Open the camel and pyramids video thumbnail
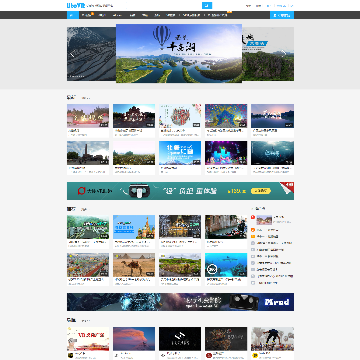The image size is (360, 360). (134, 265)
